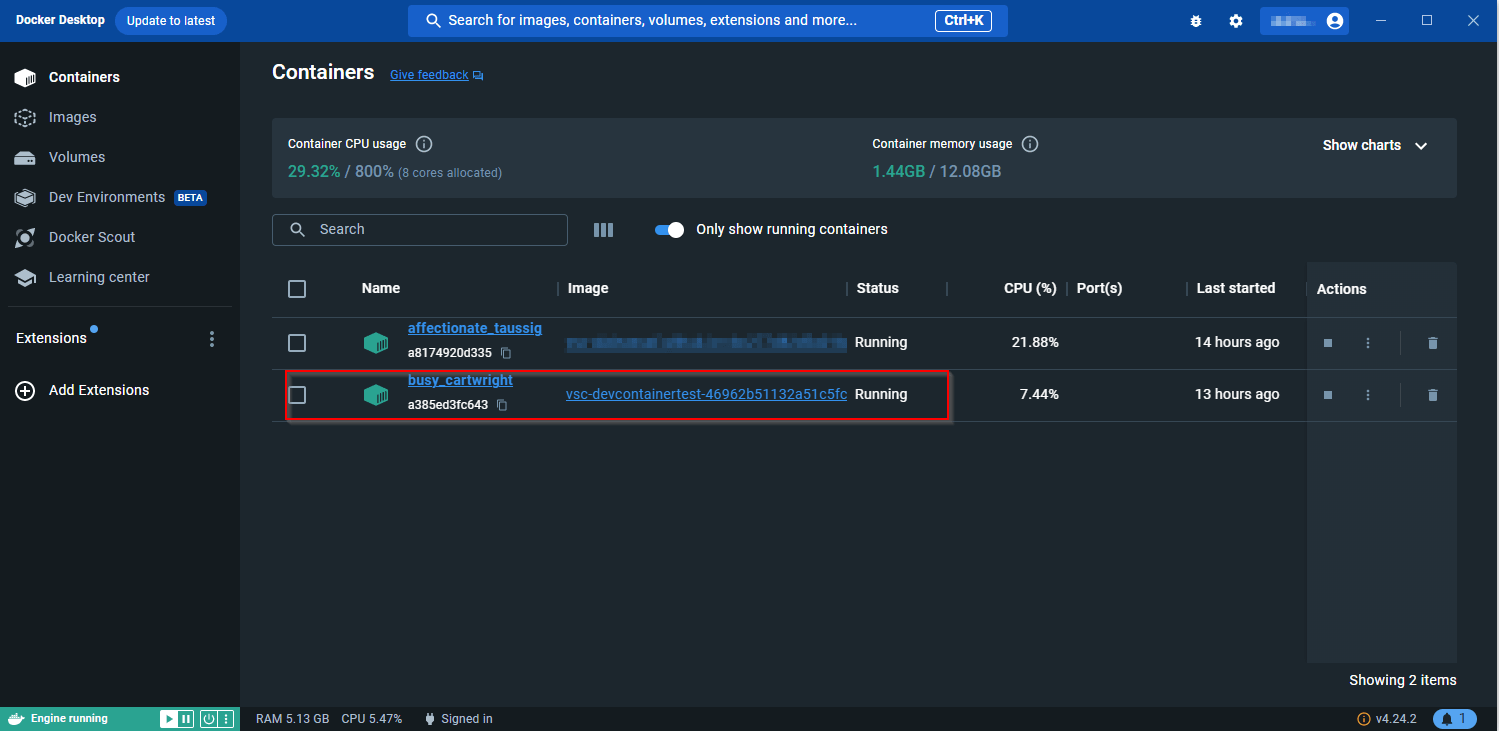Open the vsc-devcontainertest image link
1499x731 pixels.
706,394
